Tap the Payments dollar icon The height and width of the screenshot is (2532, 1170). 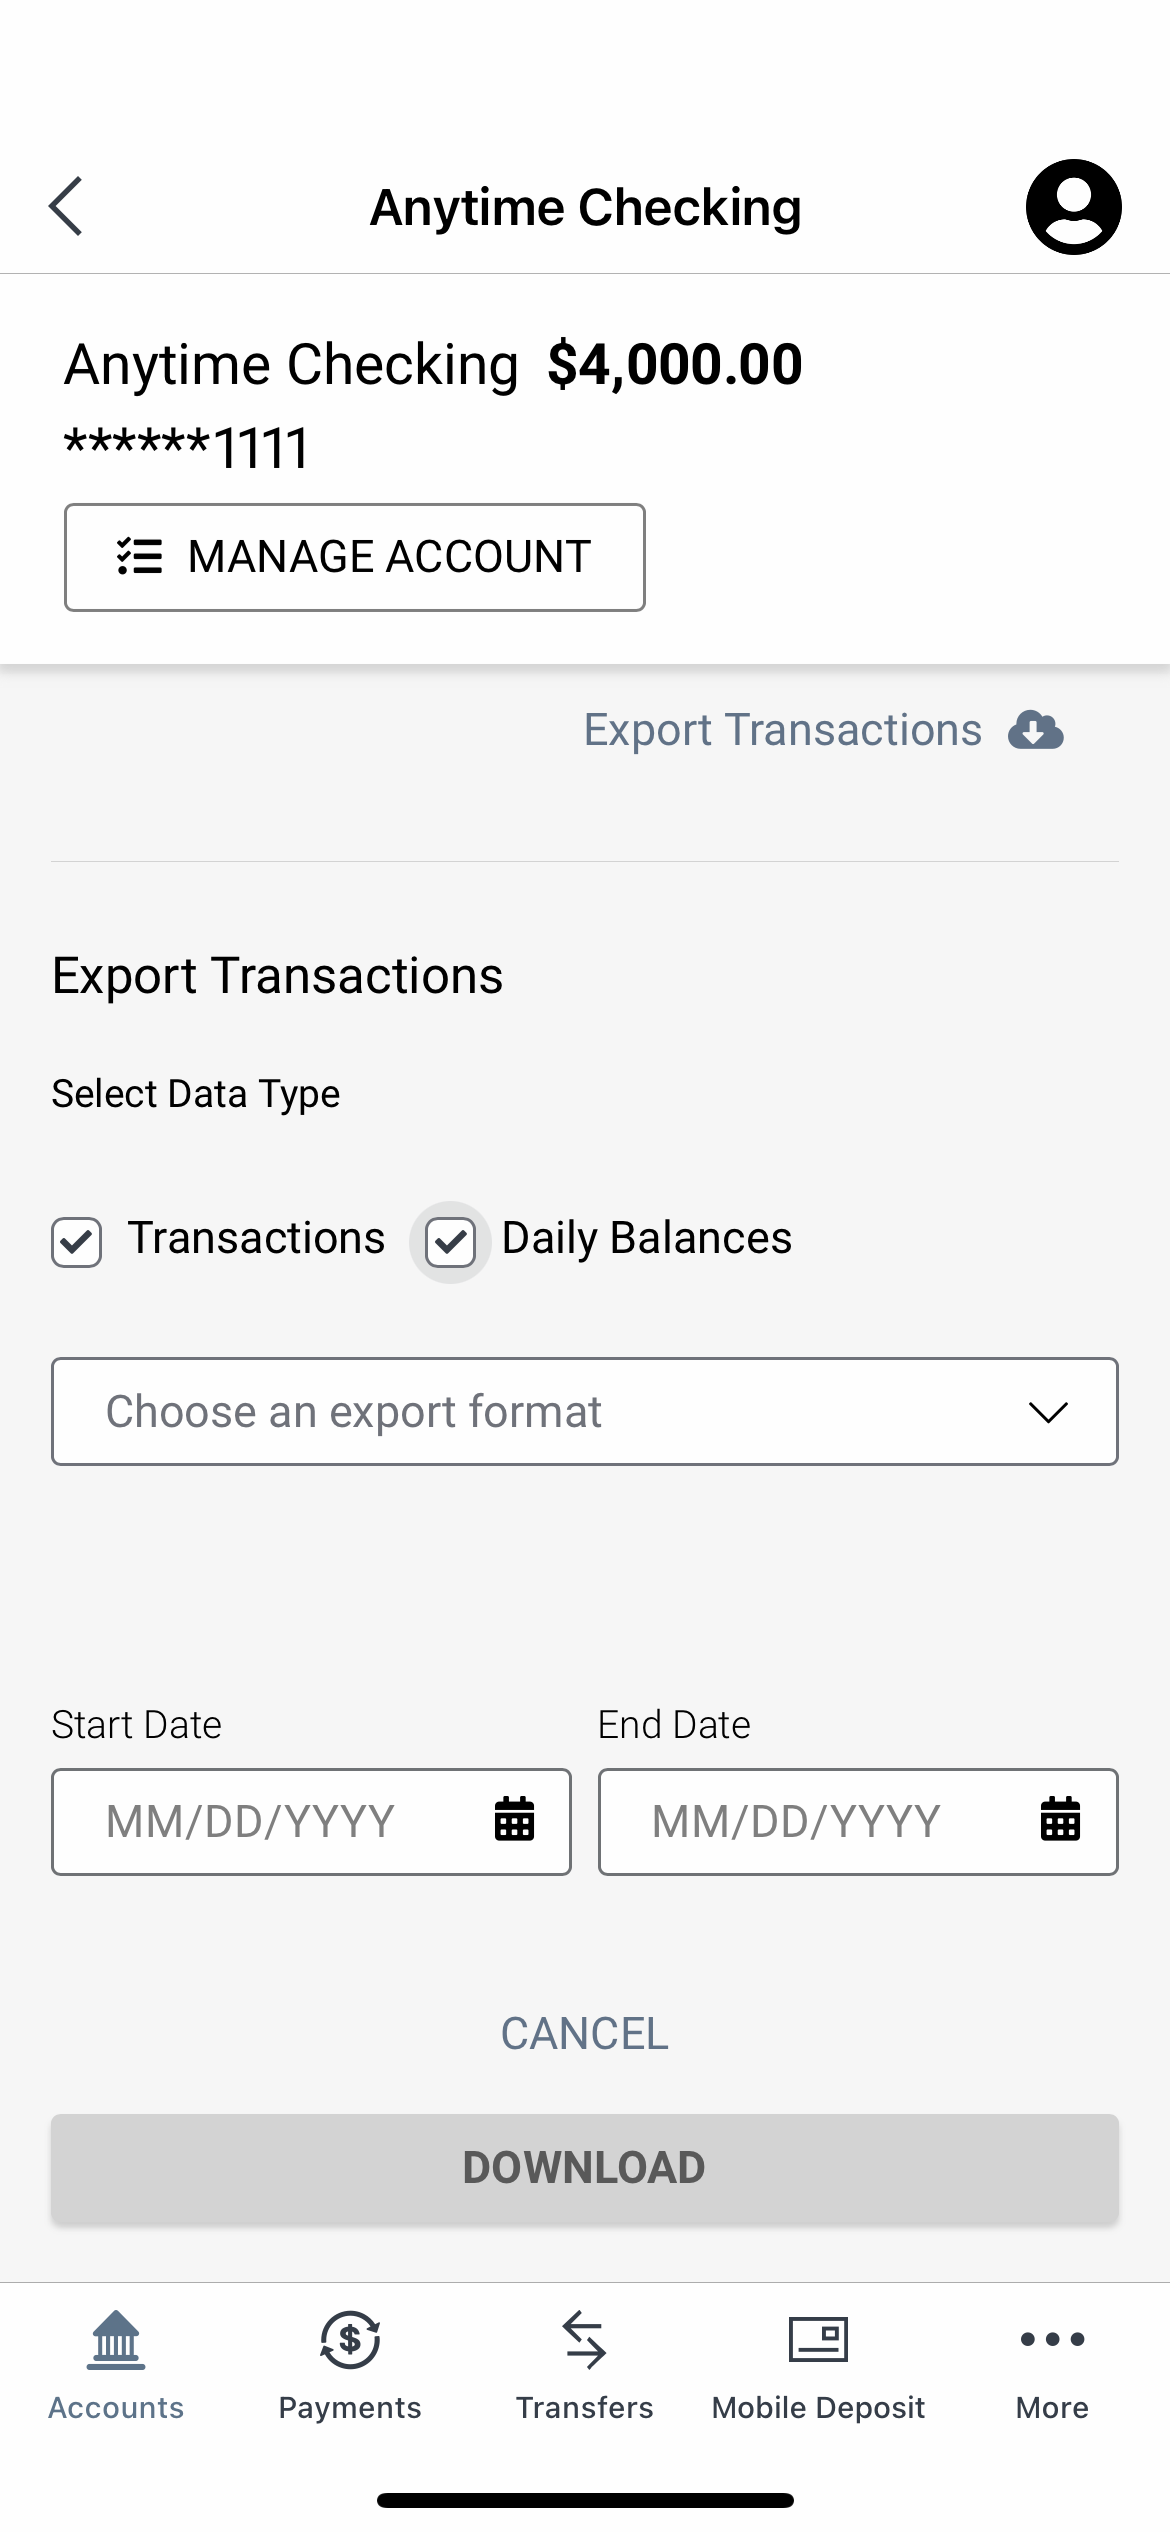coord(350,2340)
